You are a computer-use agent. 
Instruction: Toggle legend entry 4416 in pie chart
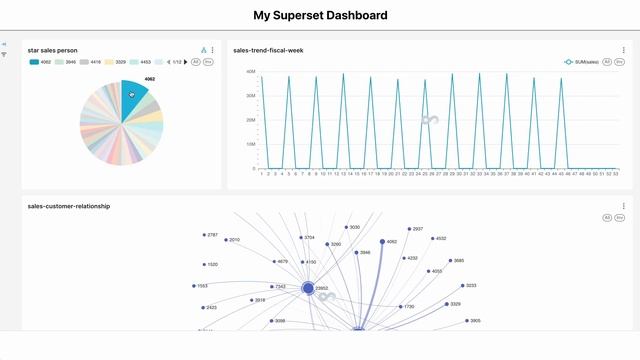[x=90, y=62]
